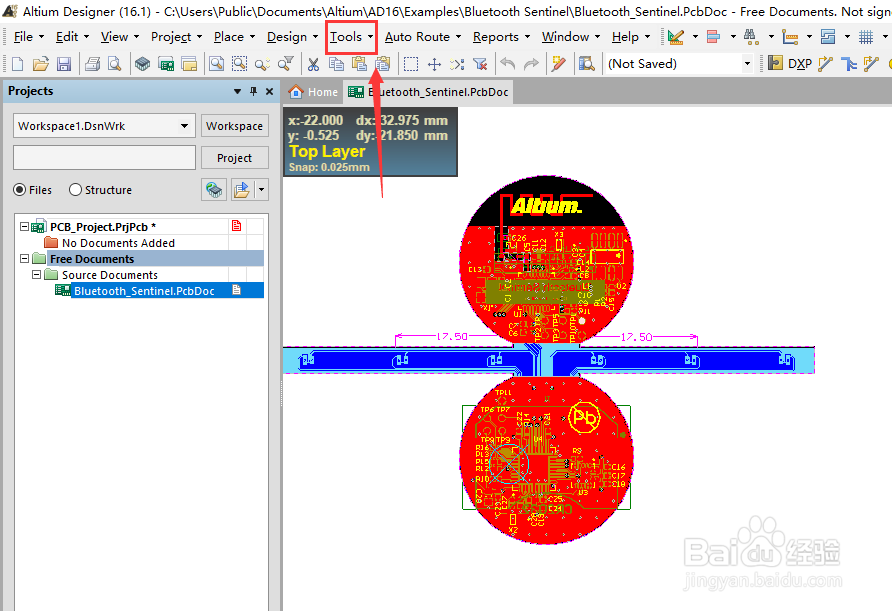Open the Workspace1.DsnWrk combo box
The height and width of the screenshot is (611, 892).
[104, 126]
